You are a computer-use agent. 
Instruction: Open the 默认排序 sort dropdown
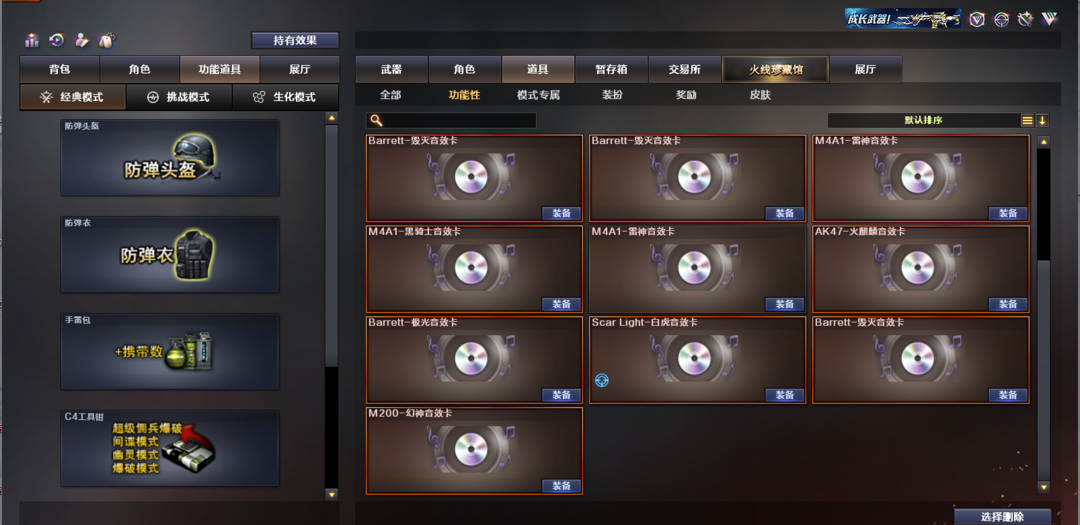pos(923,121)
